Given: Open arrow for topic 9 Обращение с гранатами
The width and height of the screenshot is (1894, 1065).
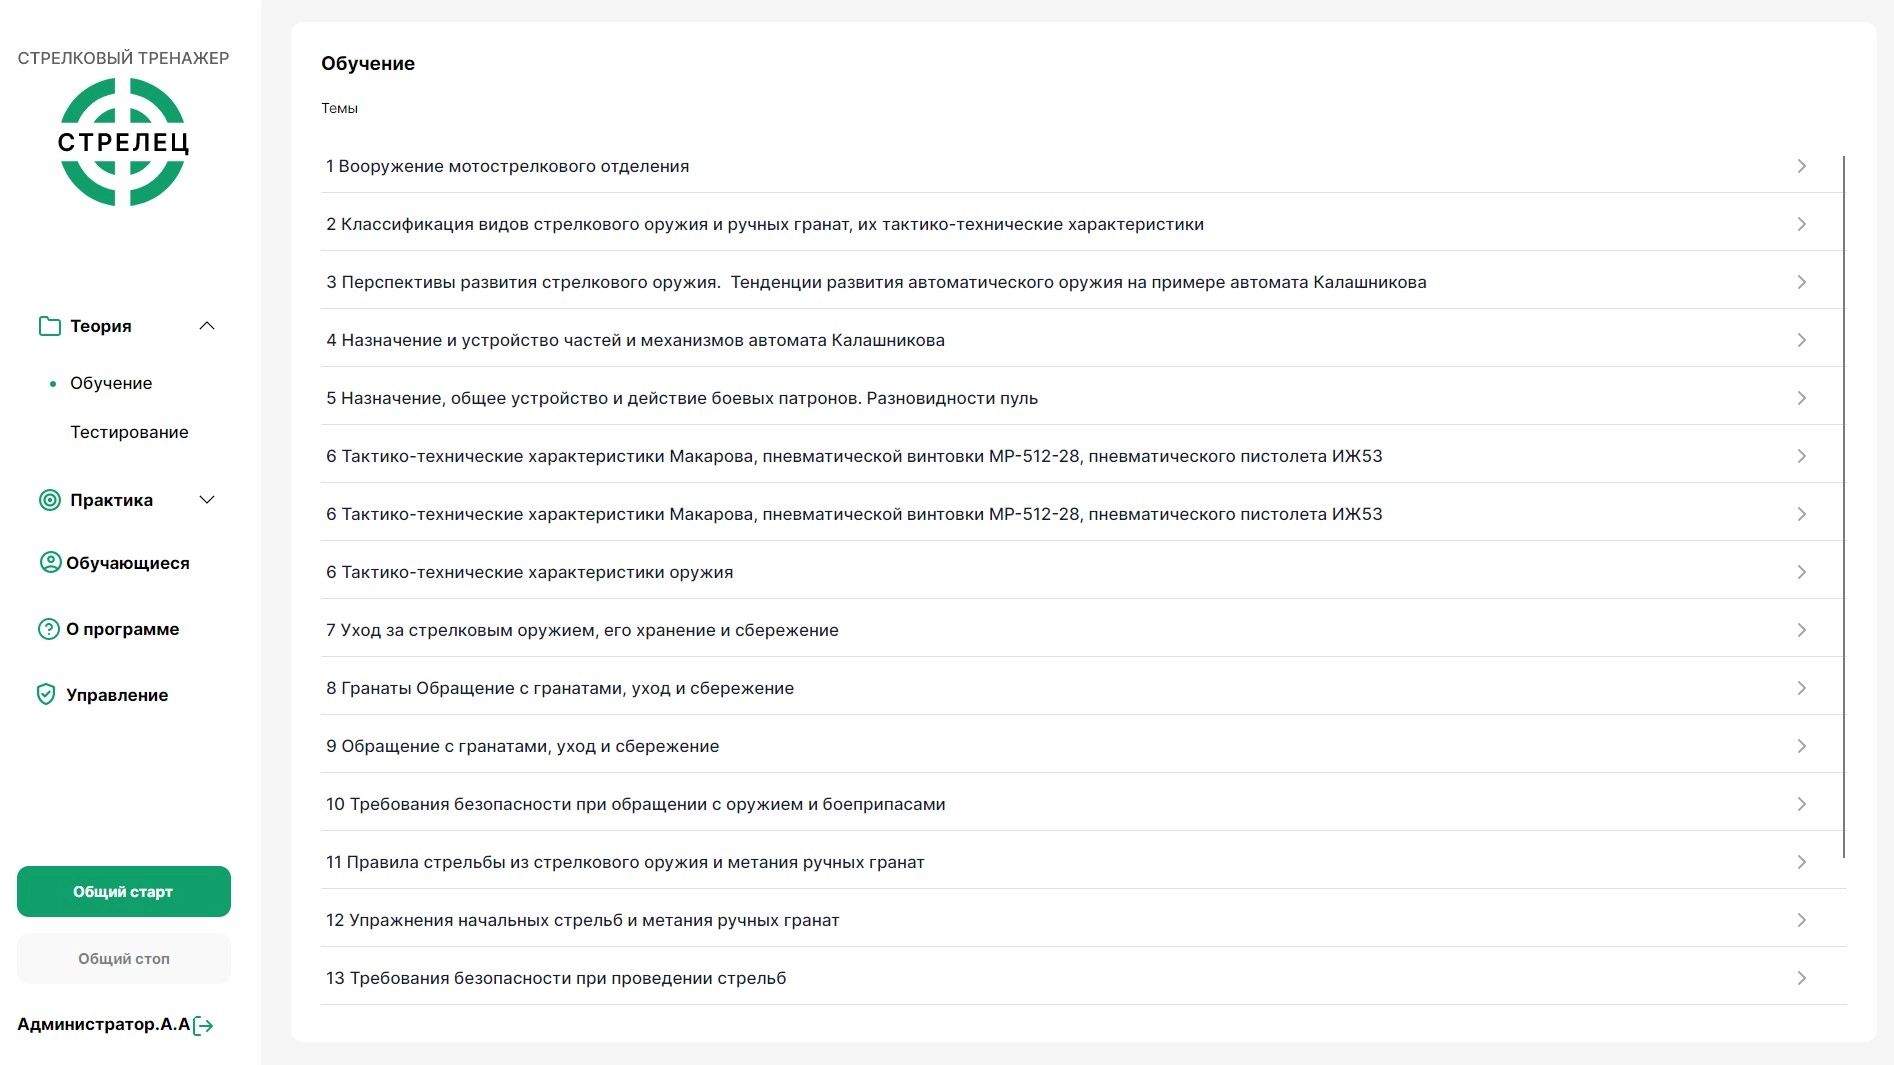Looking at the screenshot, I should (x=1801, y=746).
